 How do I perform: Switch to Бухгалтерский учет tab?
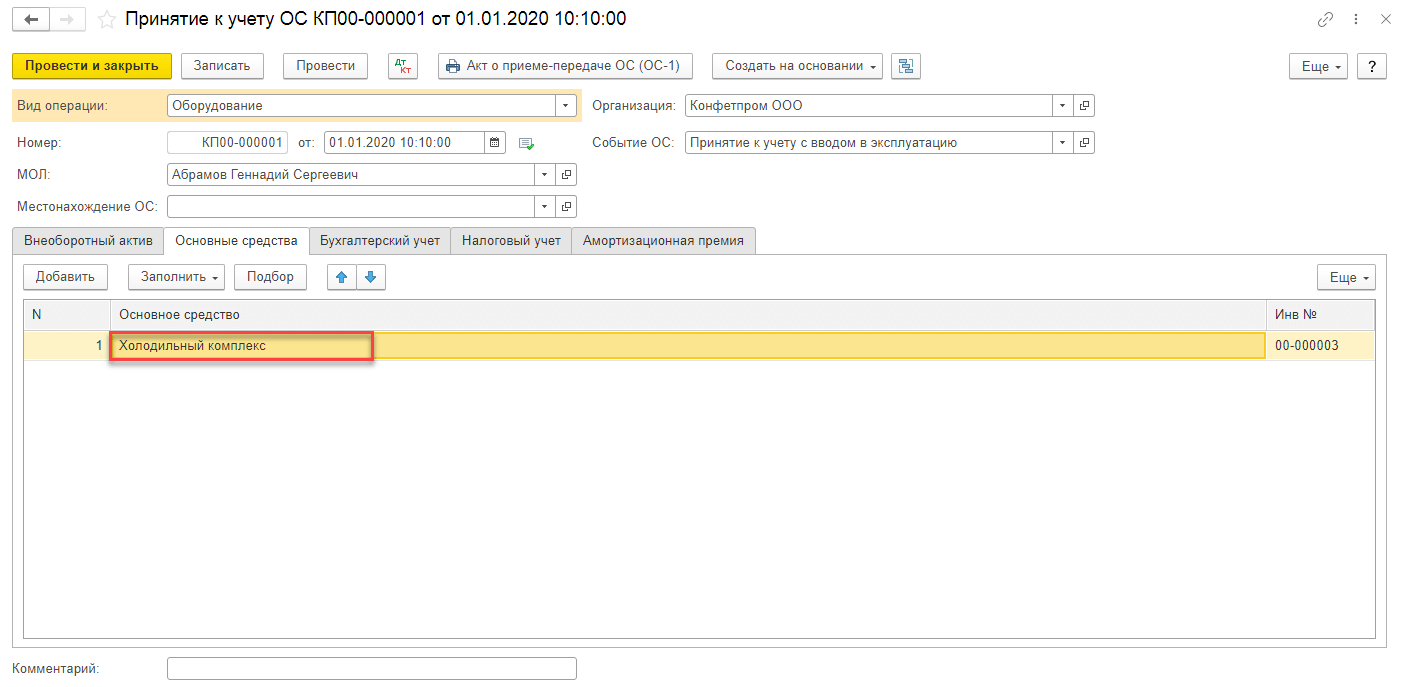(x=379, y=241)
